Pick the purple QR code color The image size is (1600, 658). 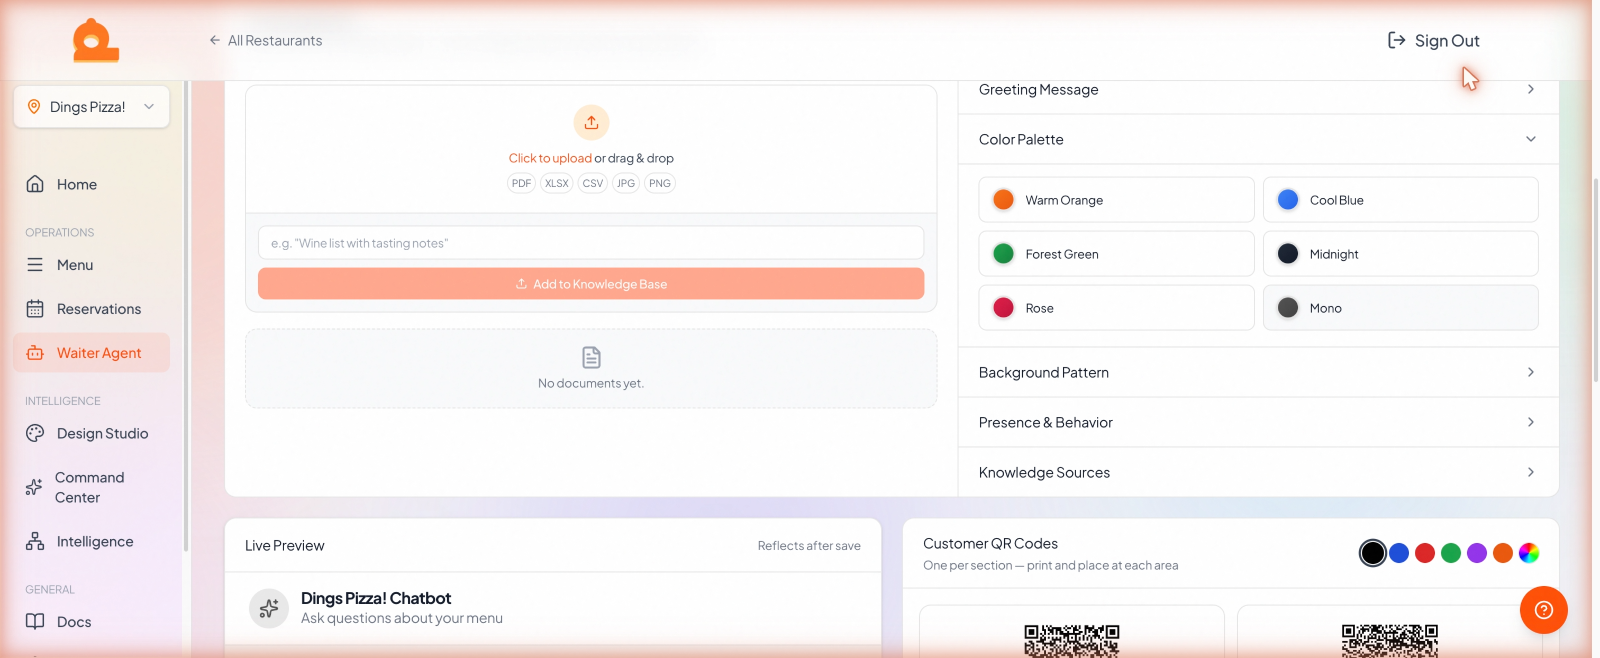pyautogui.click(x=1477, y=553)
